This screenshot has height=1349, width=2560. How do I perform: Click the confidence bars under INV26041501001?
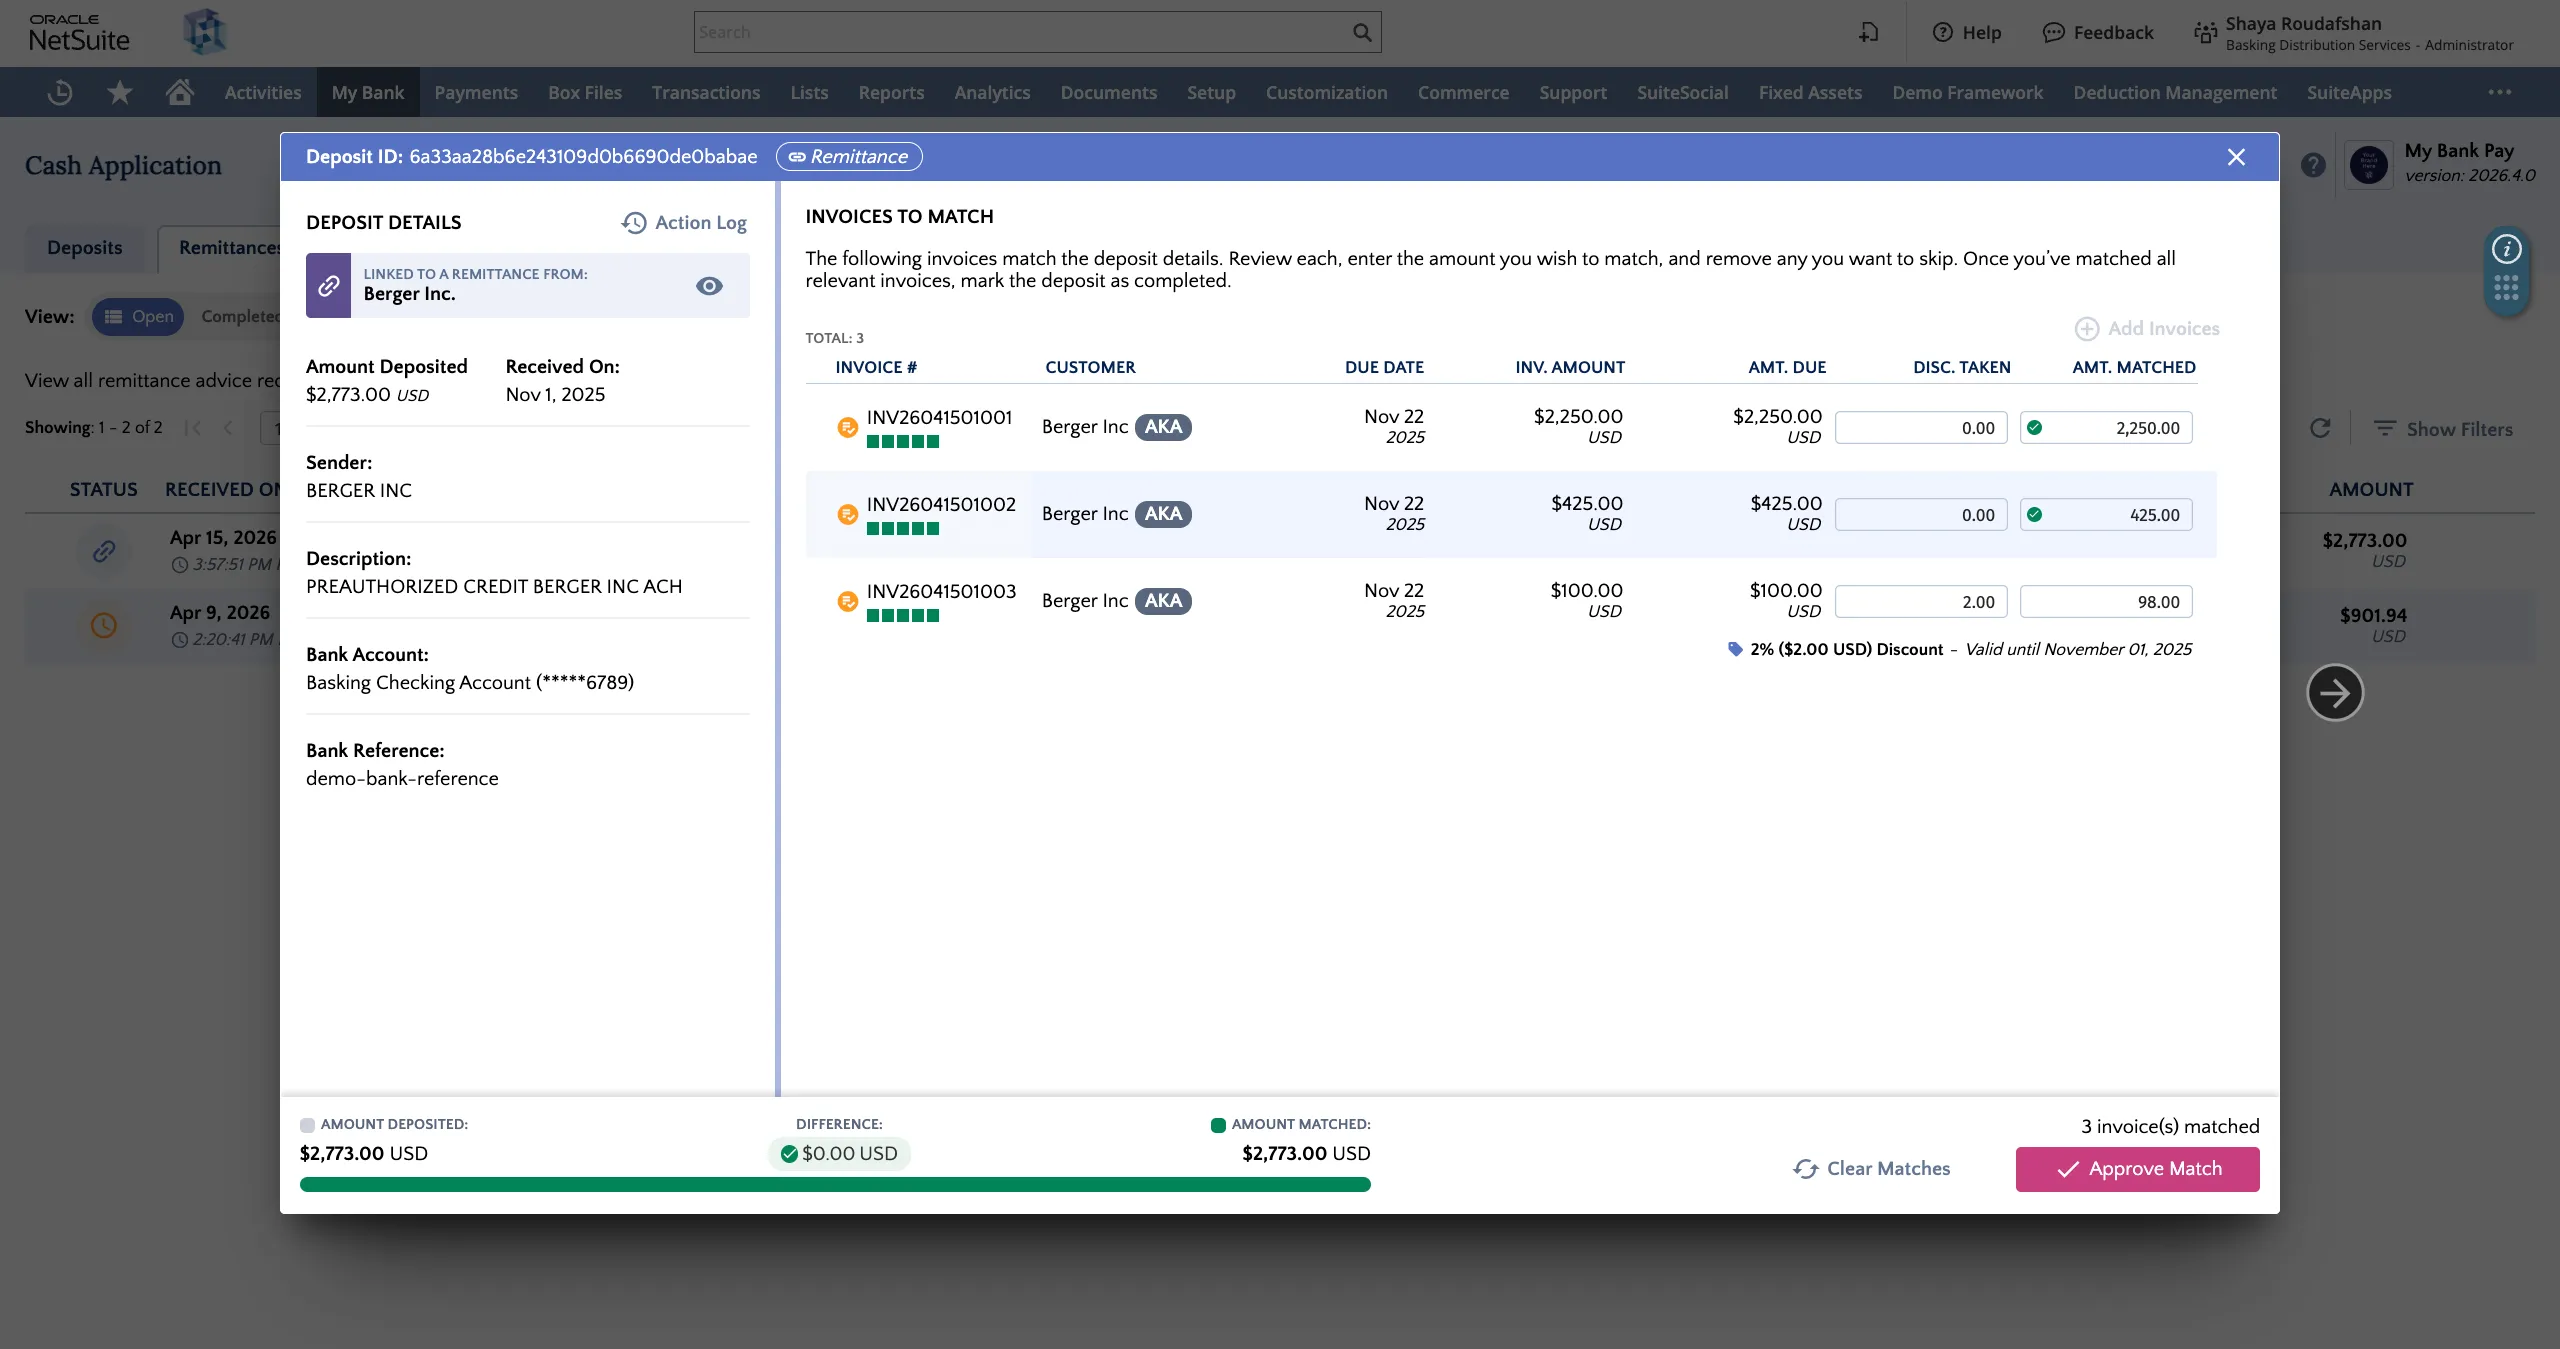click(903, 442)
